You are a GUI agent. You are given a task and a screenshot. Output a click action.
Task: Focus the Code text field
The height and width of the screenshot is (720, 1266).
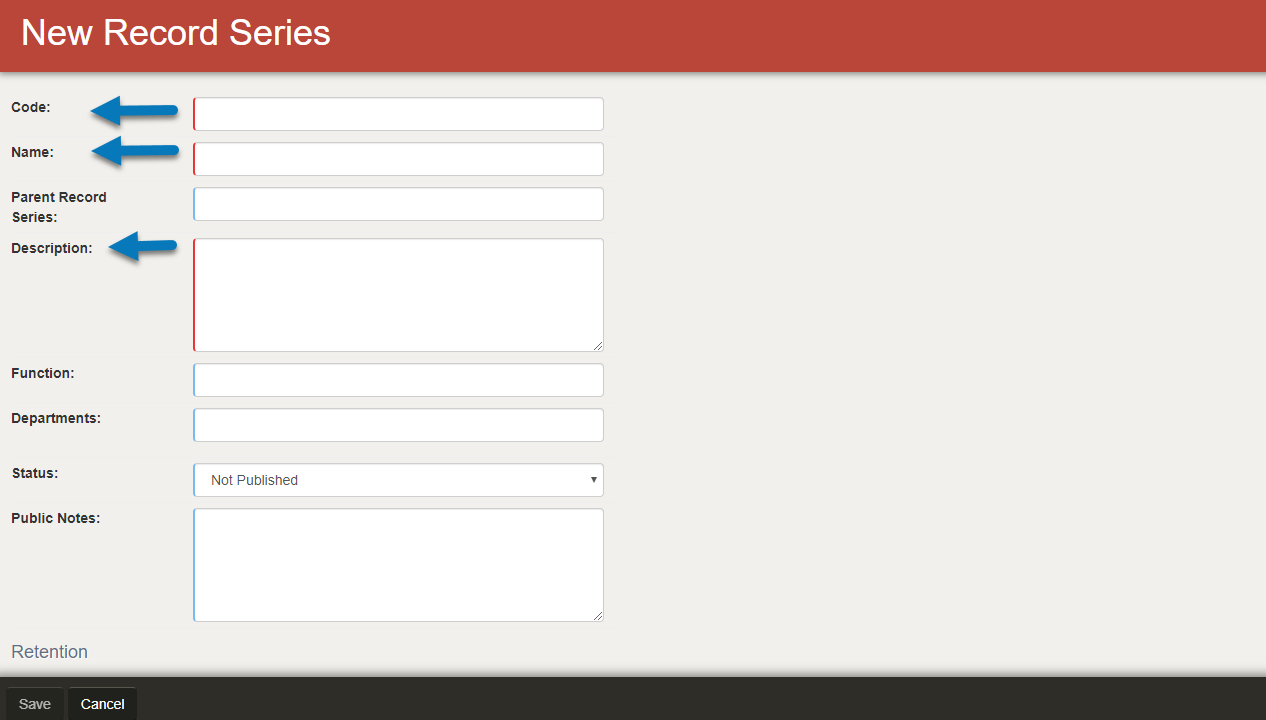click(x=398, y=114)
